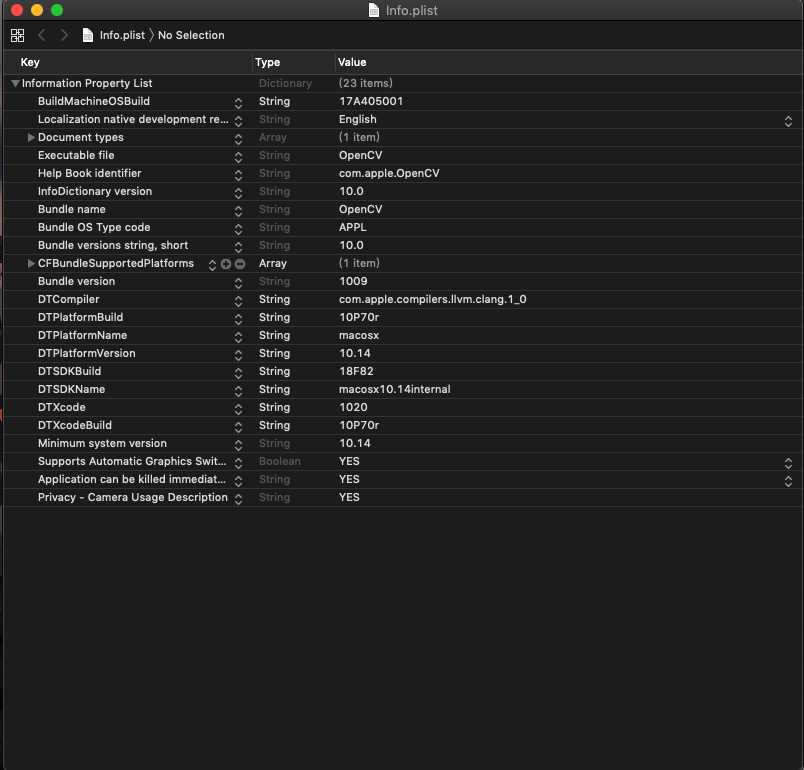
Task: Select the value 1009 for Bundle version
Action: [x=353, y=281]
